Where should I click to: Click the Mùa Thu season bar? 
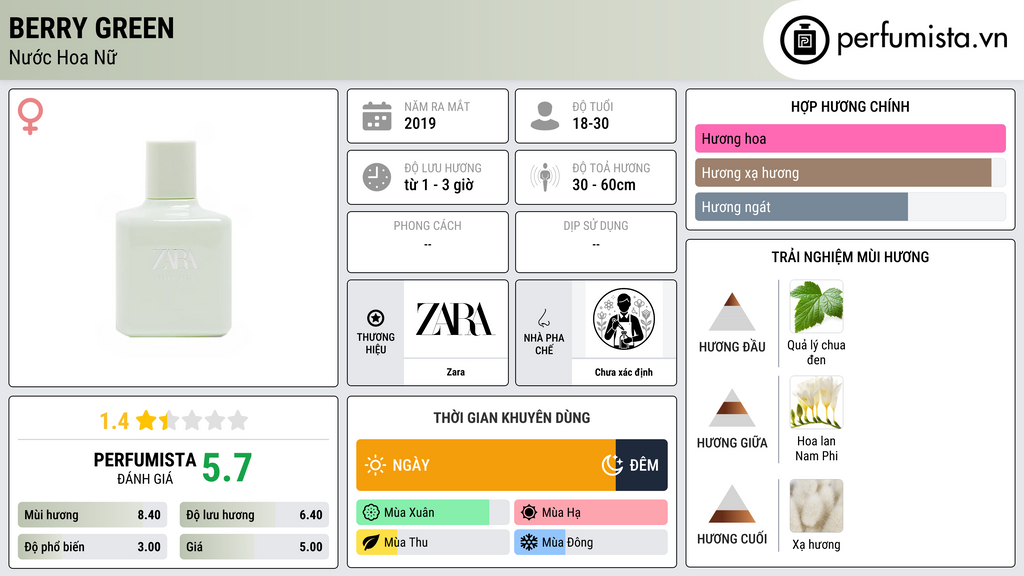pos(432,542)
